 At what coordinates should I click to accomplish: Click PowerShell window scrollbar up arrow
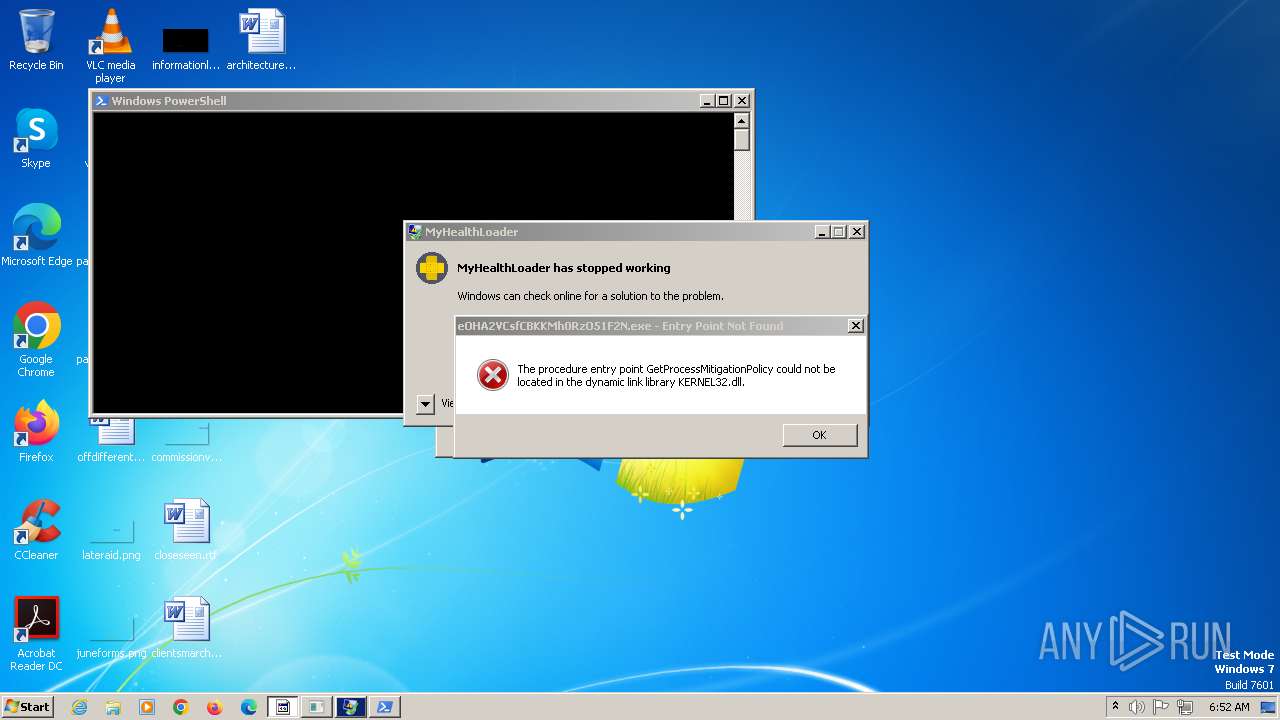742,121
